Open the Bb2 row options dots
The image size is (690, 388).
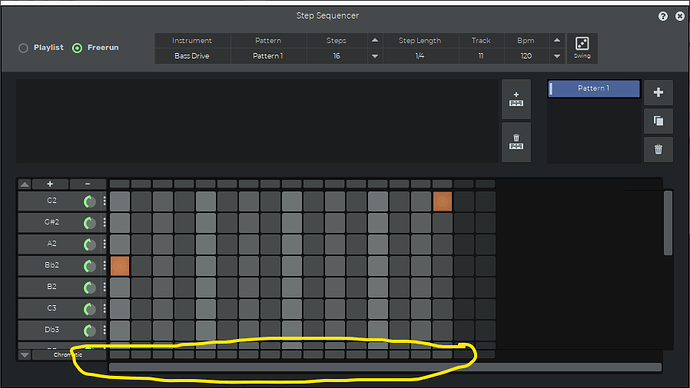point(104,266)
